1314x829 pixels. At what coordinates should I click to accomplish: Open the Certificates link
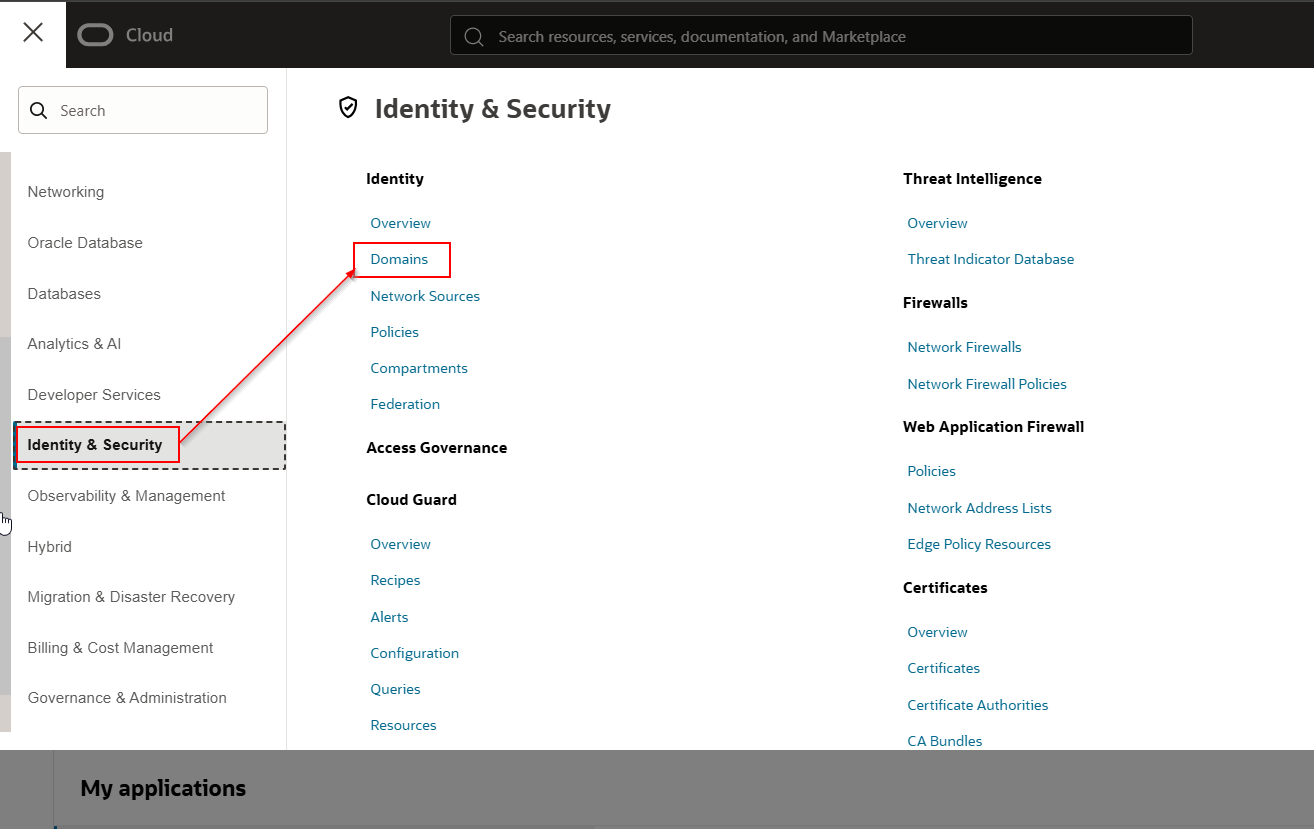(943, 668)
